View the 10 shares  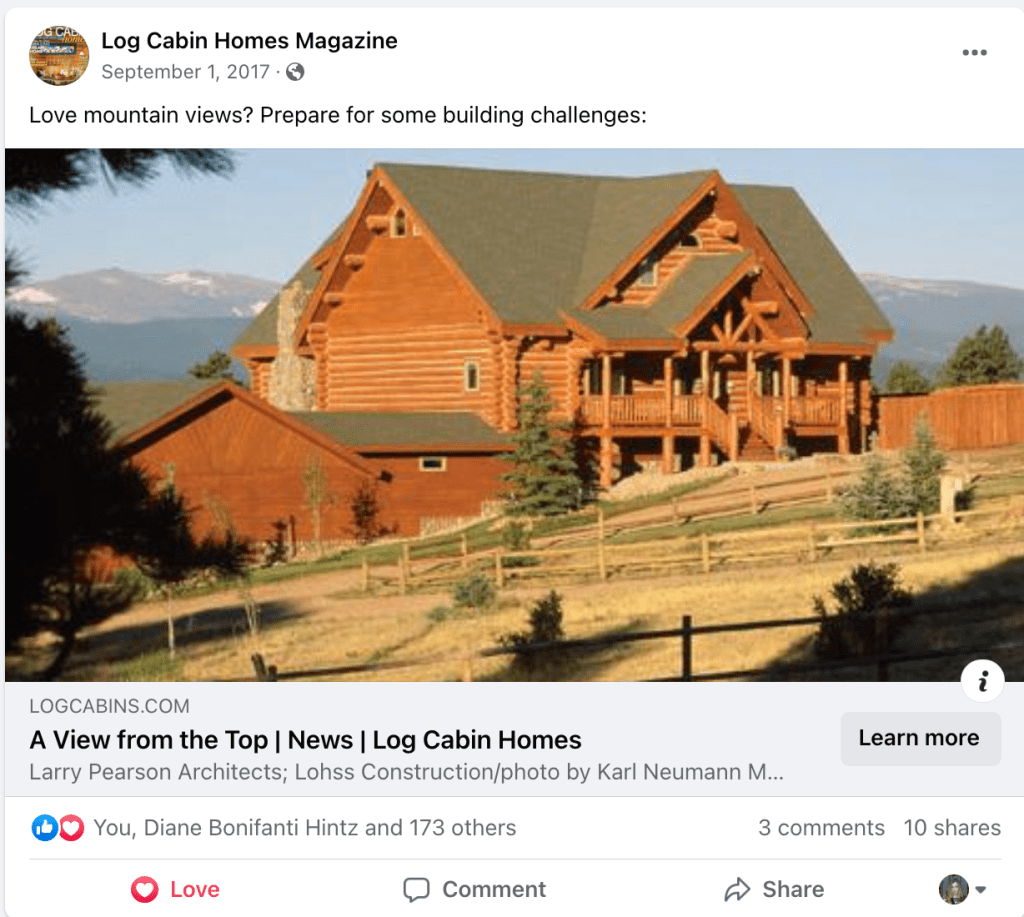pos(952,828)
